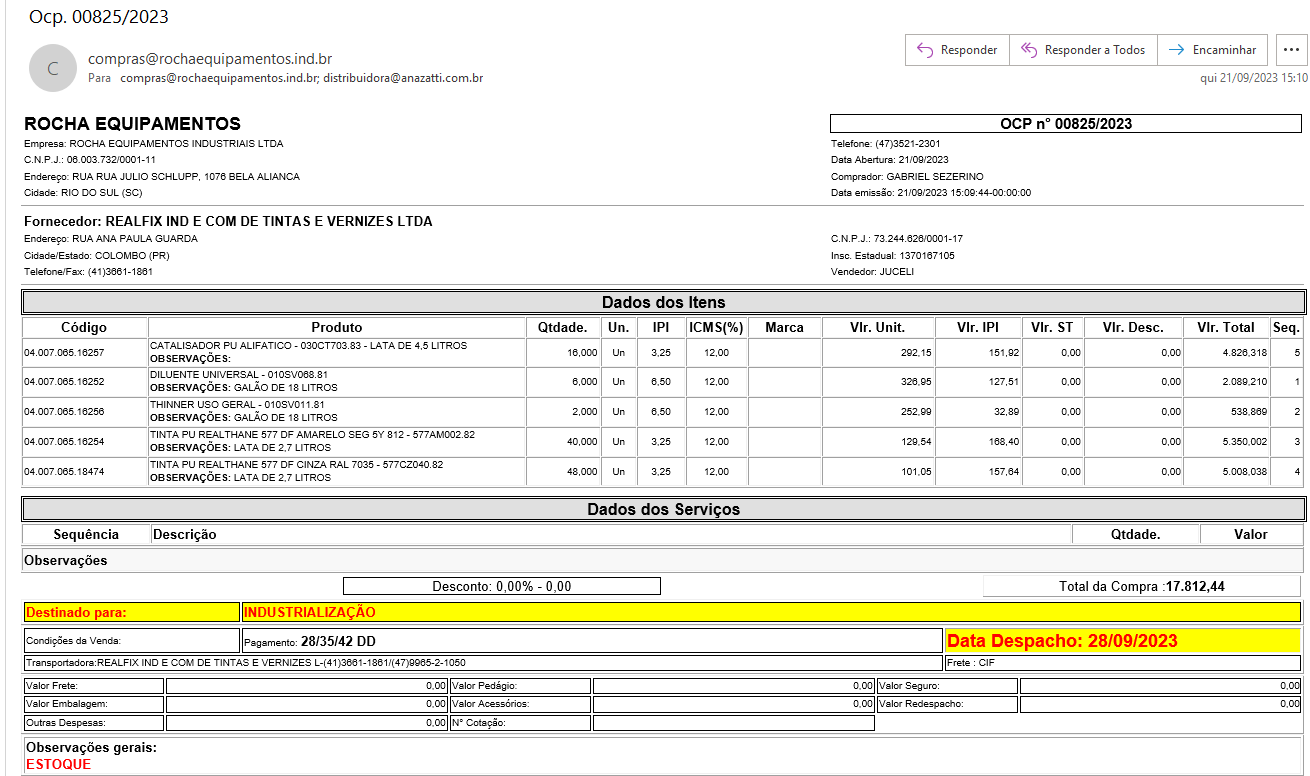Forward the email using Encaminhar
The image size is (1310, 776).
point(1212,50)
